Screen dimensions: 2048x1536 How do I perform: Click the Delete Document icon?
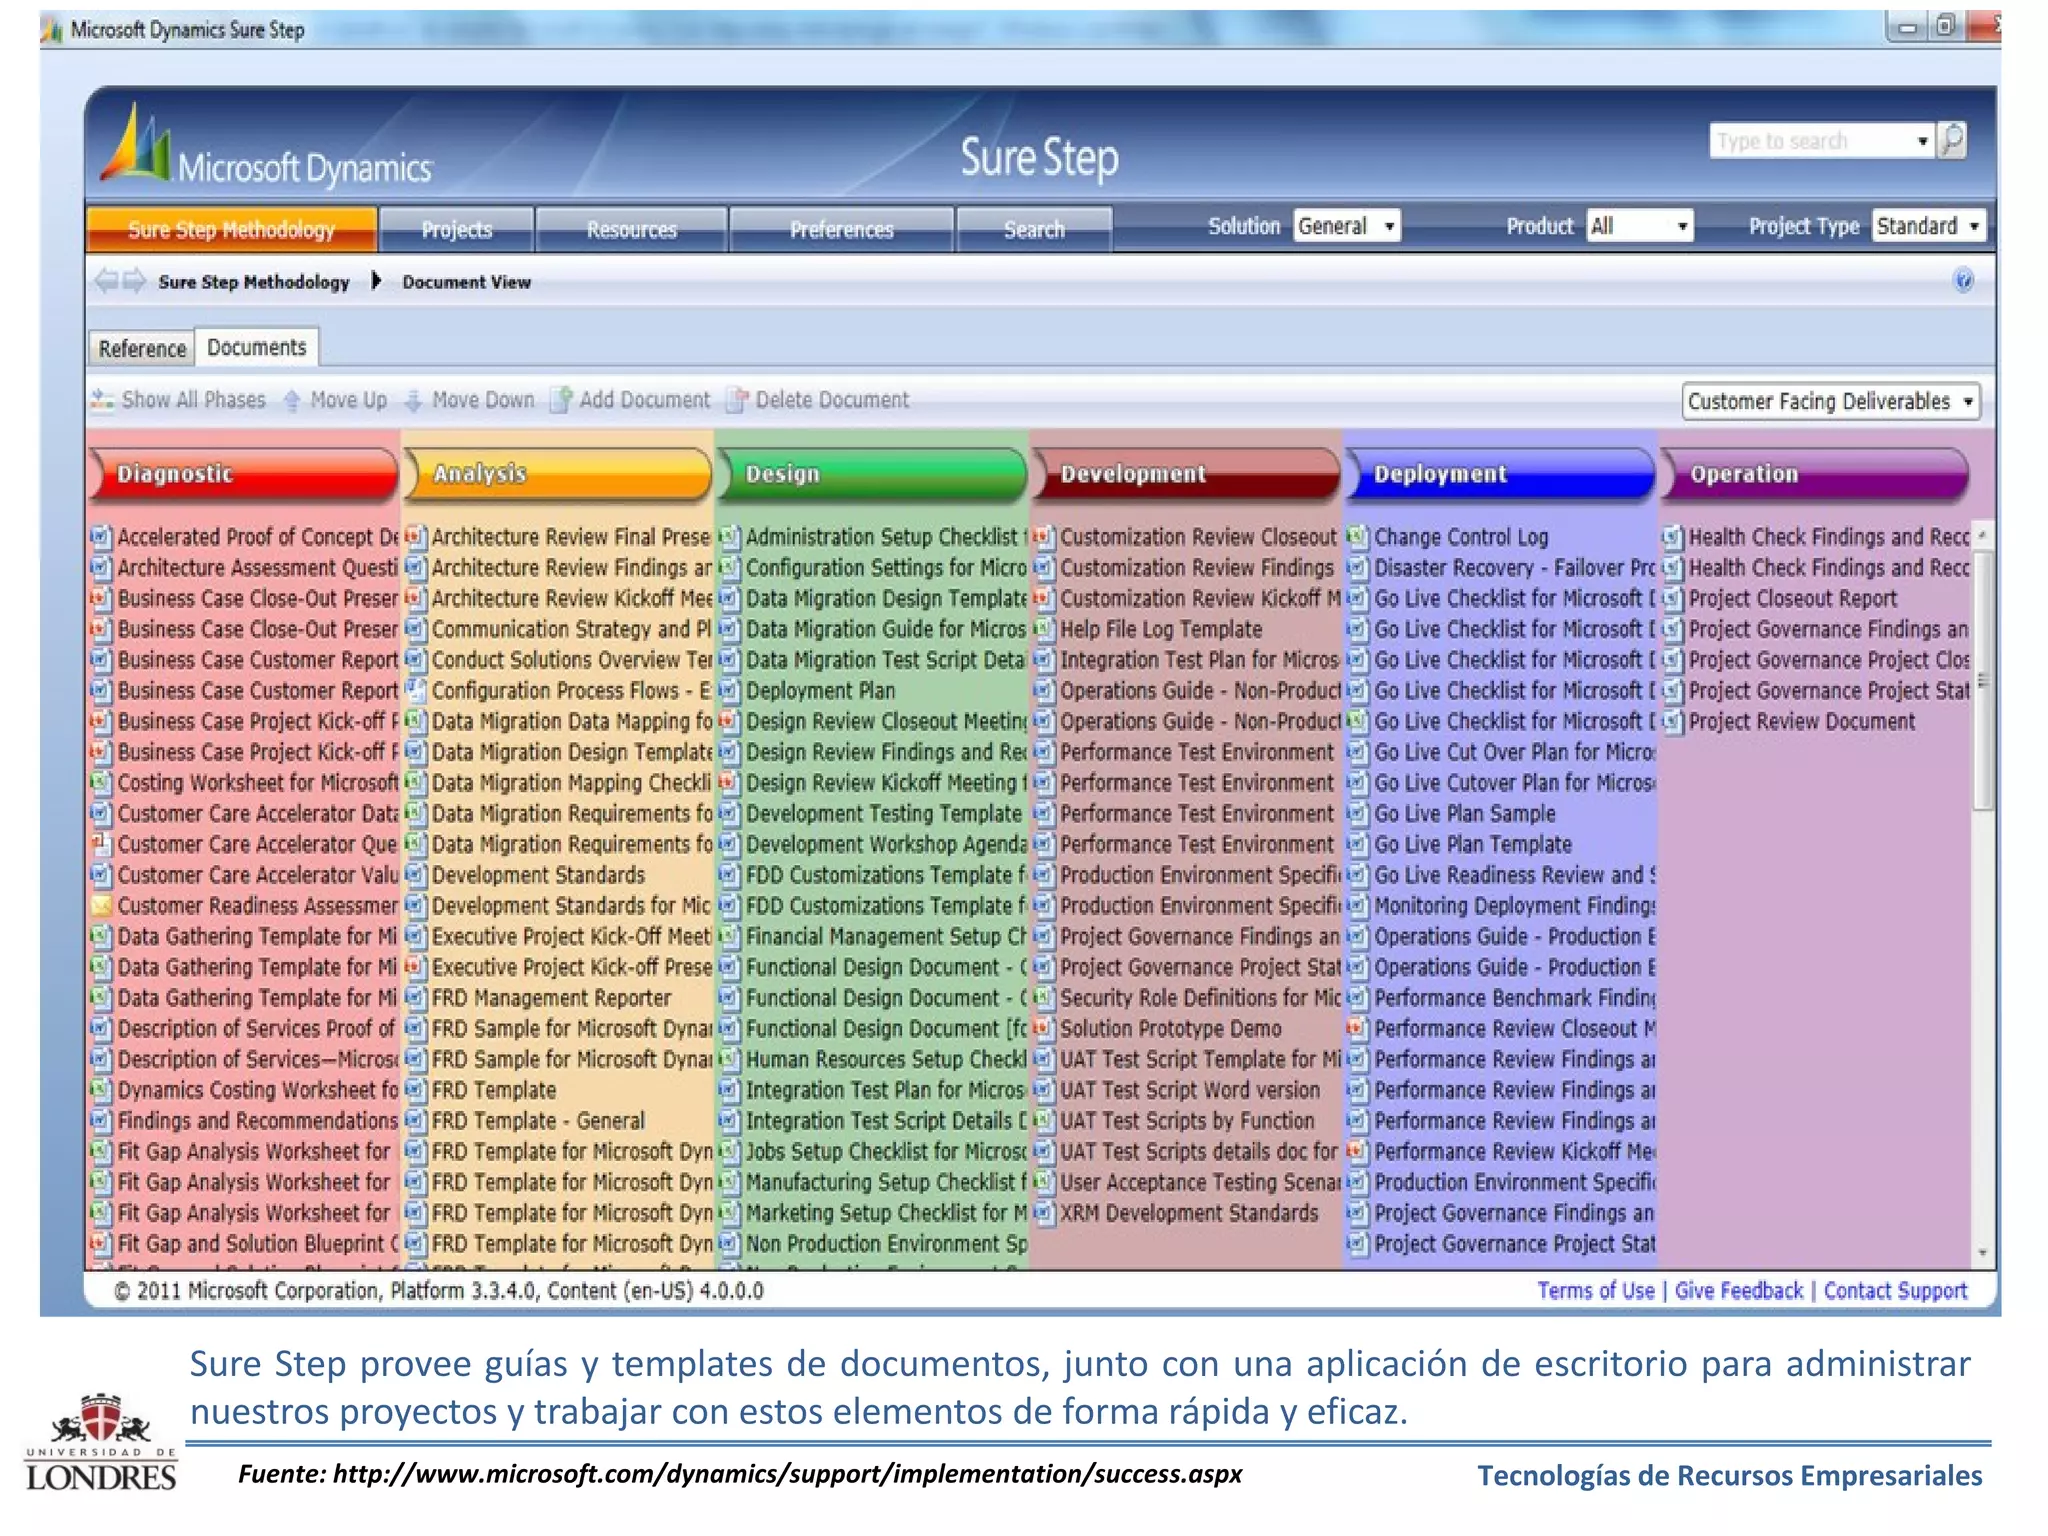[737, 400]
